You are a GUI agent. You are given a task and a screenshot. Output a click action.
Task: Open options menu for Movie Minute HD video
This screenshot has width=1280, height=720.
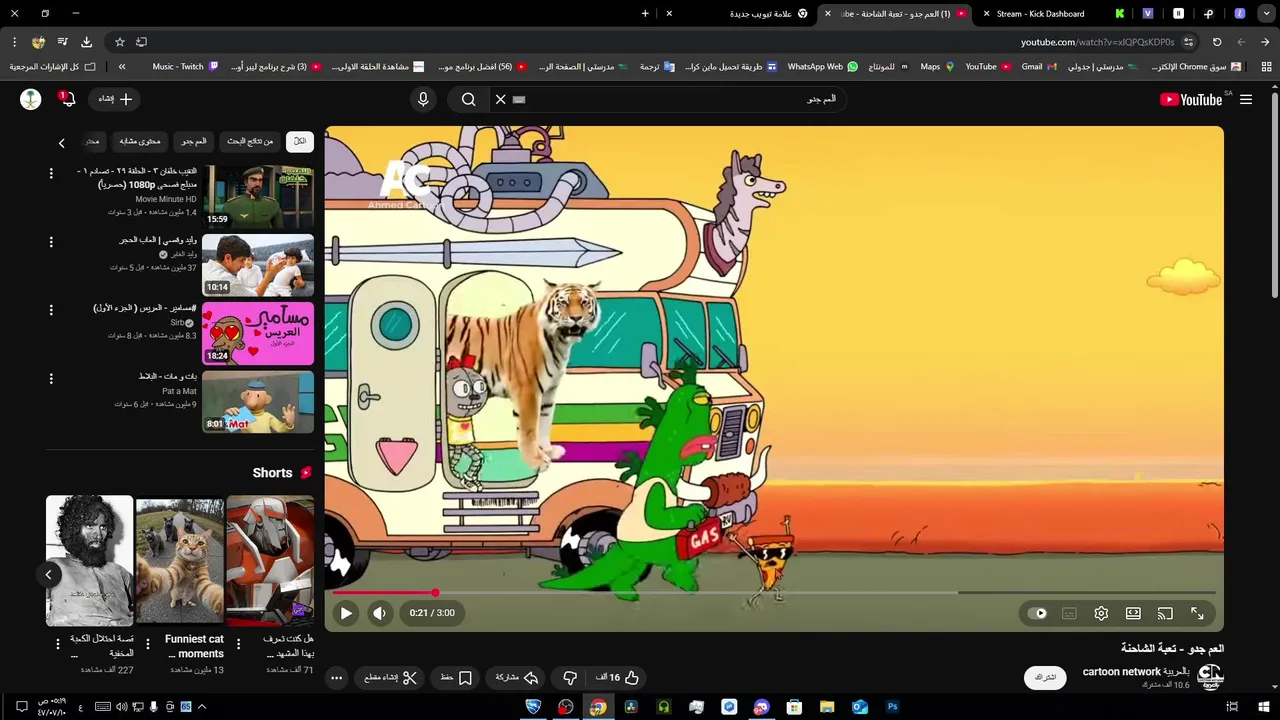point(51,173)
